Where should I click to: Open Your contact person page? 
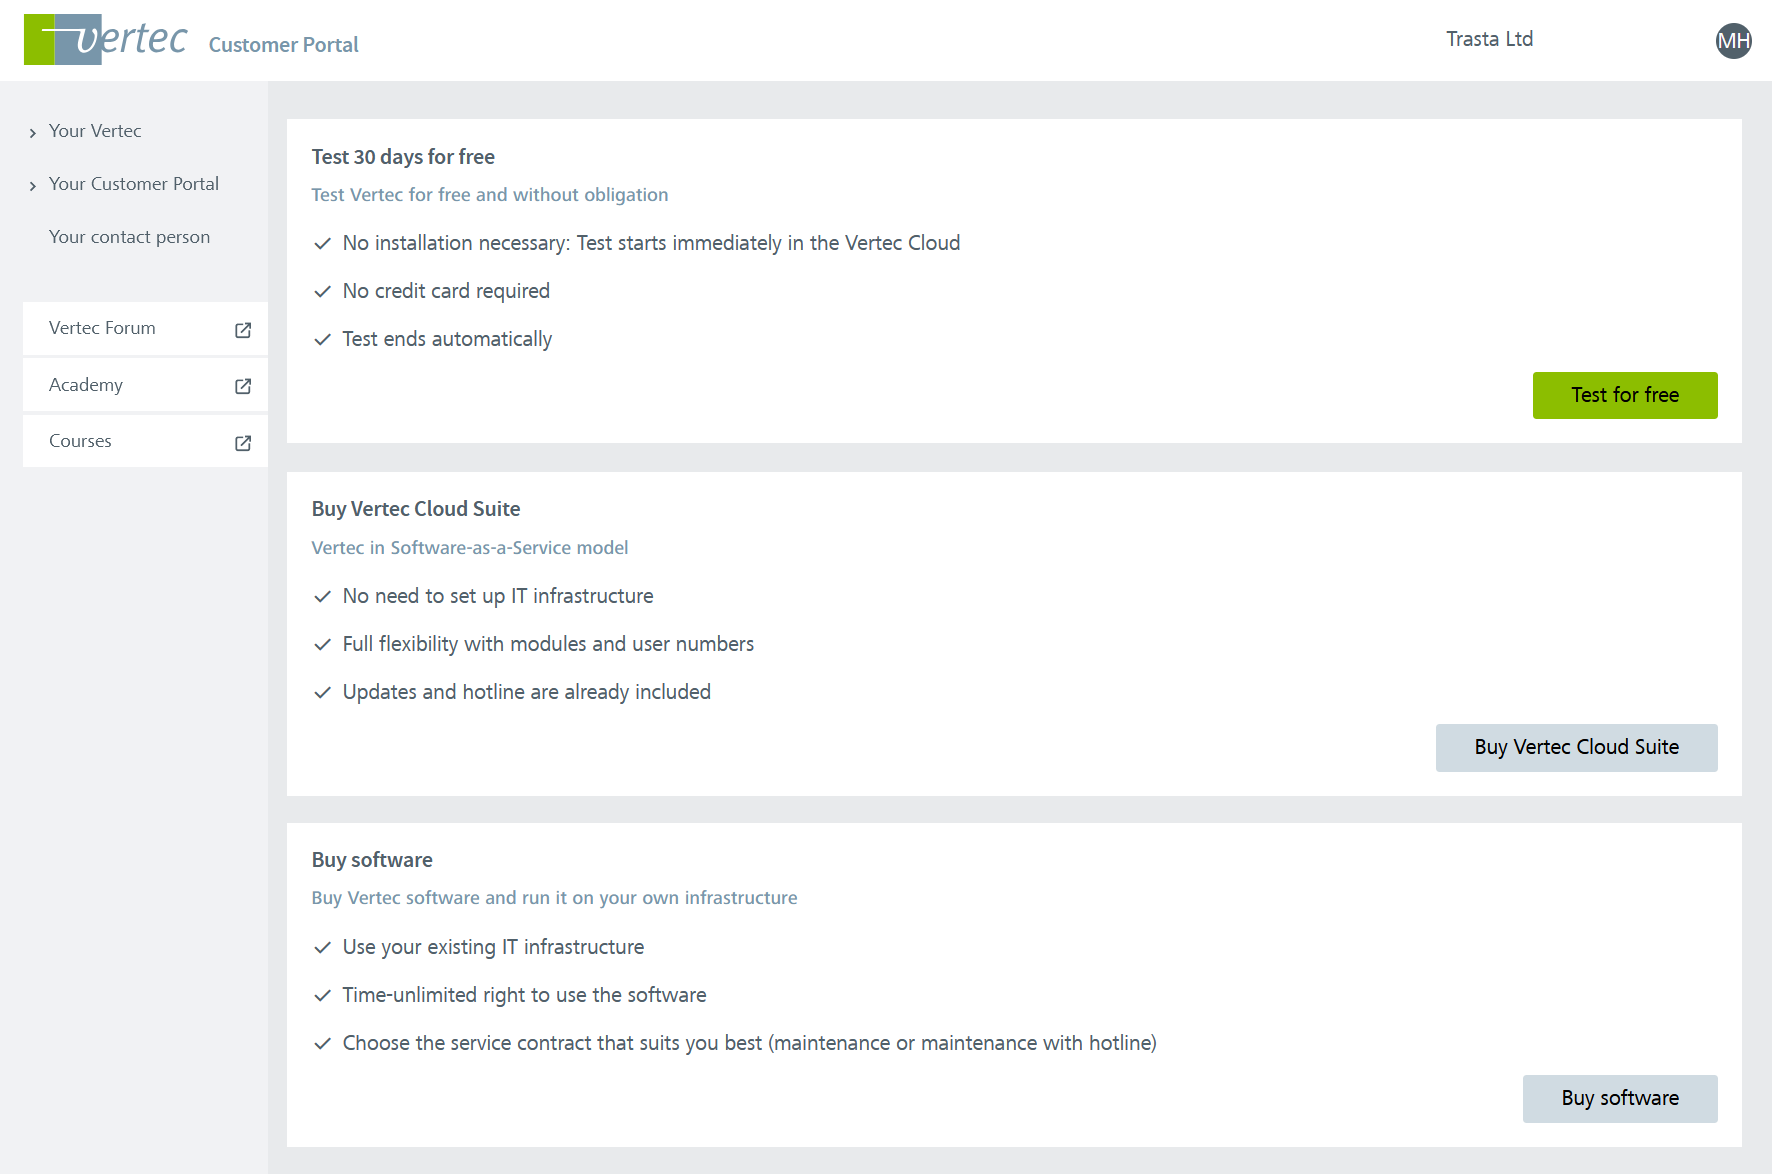[x=129, y=237]
